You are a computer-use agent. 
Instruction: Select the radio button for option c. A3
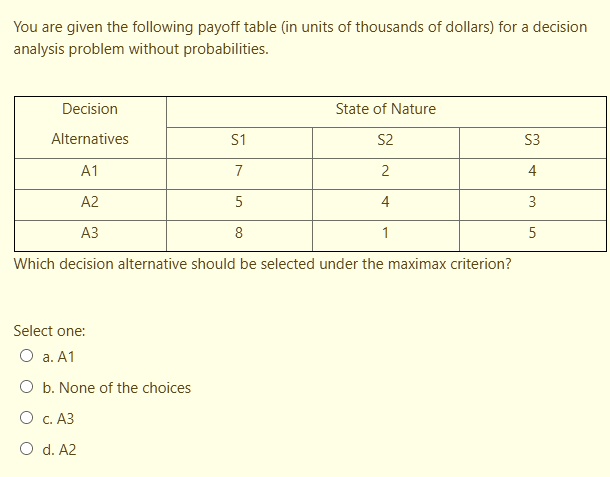pos(24,419)
